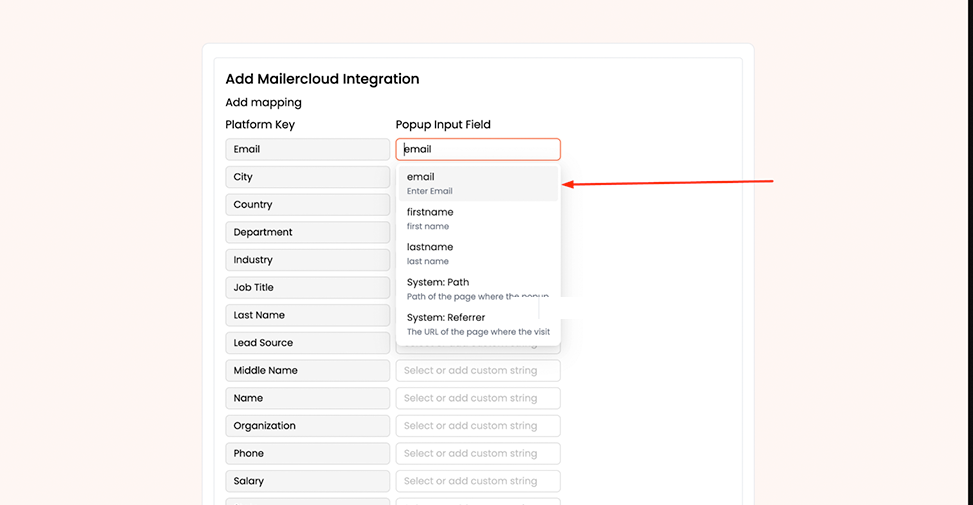The width and height of the screenshot is (973, 505).
Task: Click the 'Add mapping' label
Action: coord(263,102)
